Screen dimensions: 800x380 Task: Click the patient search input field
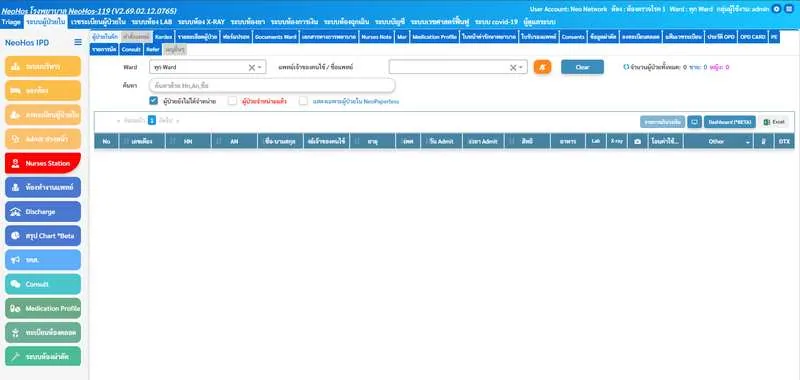[x=272, y=85]
